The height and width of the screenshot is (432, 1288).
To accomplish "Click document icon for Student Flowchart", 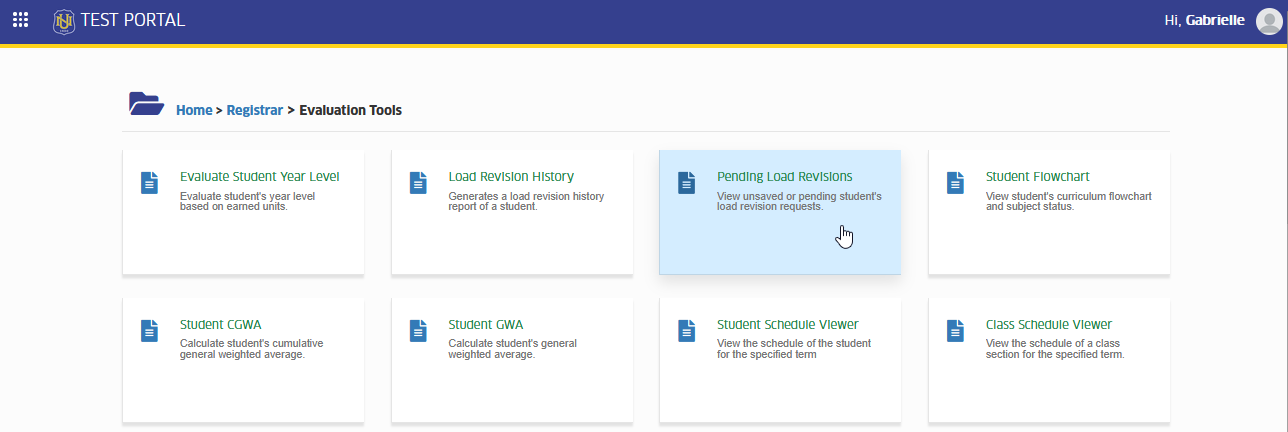I will [x=955, y=183].
